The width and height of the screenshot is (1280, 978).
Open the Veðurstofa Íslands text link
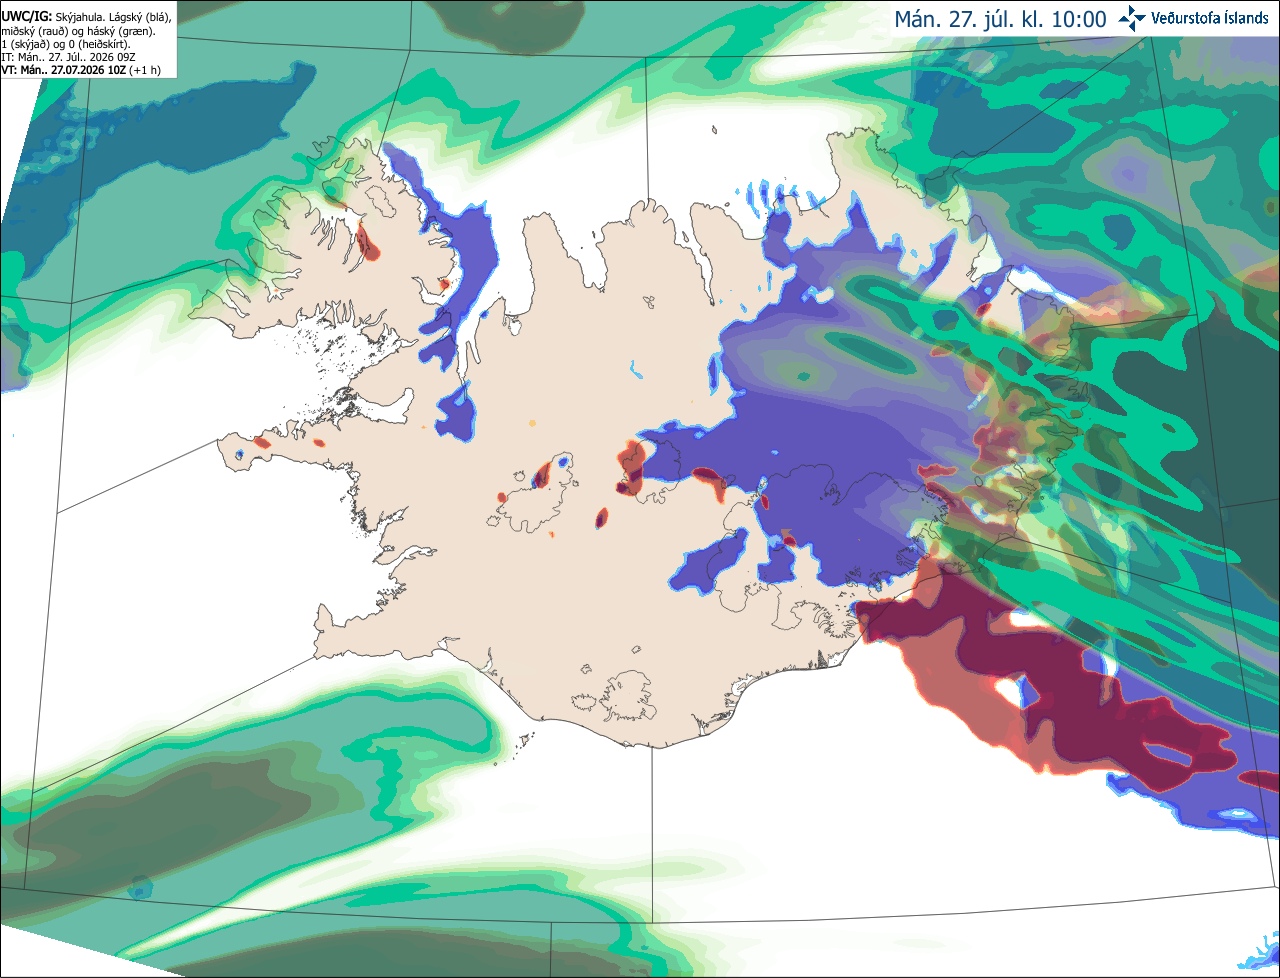(x=1209, y=19)
